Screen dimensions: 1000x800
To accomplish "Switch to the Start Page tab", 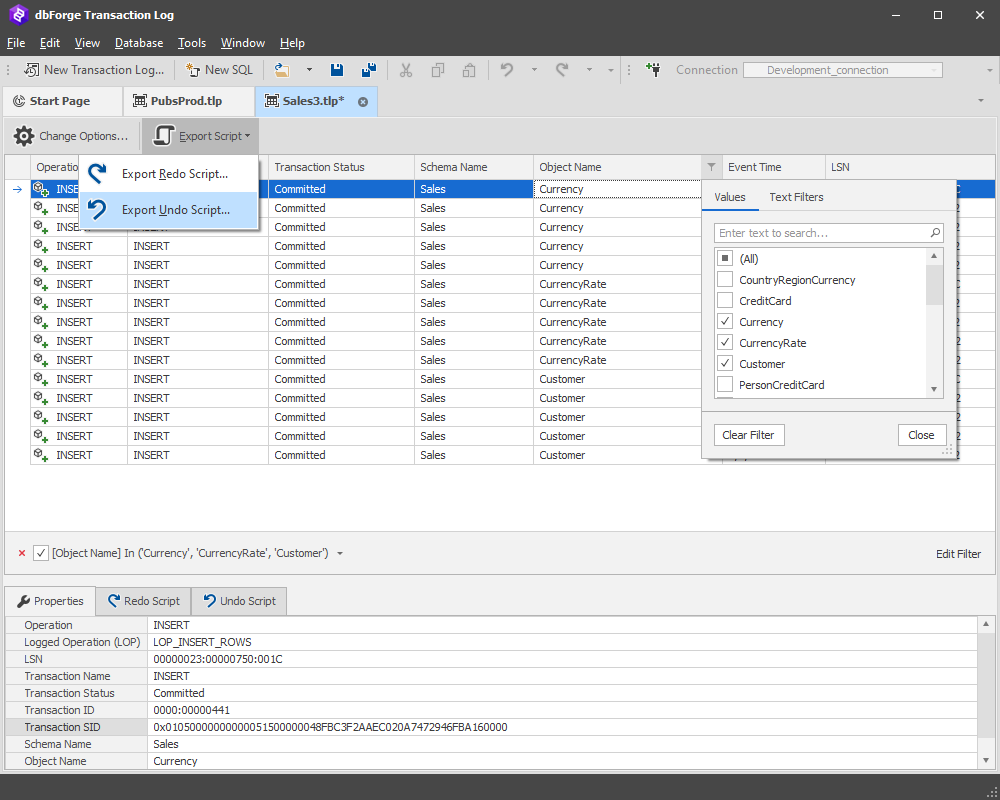I will (x=62, y=101).
